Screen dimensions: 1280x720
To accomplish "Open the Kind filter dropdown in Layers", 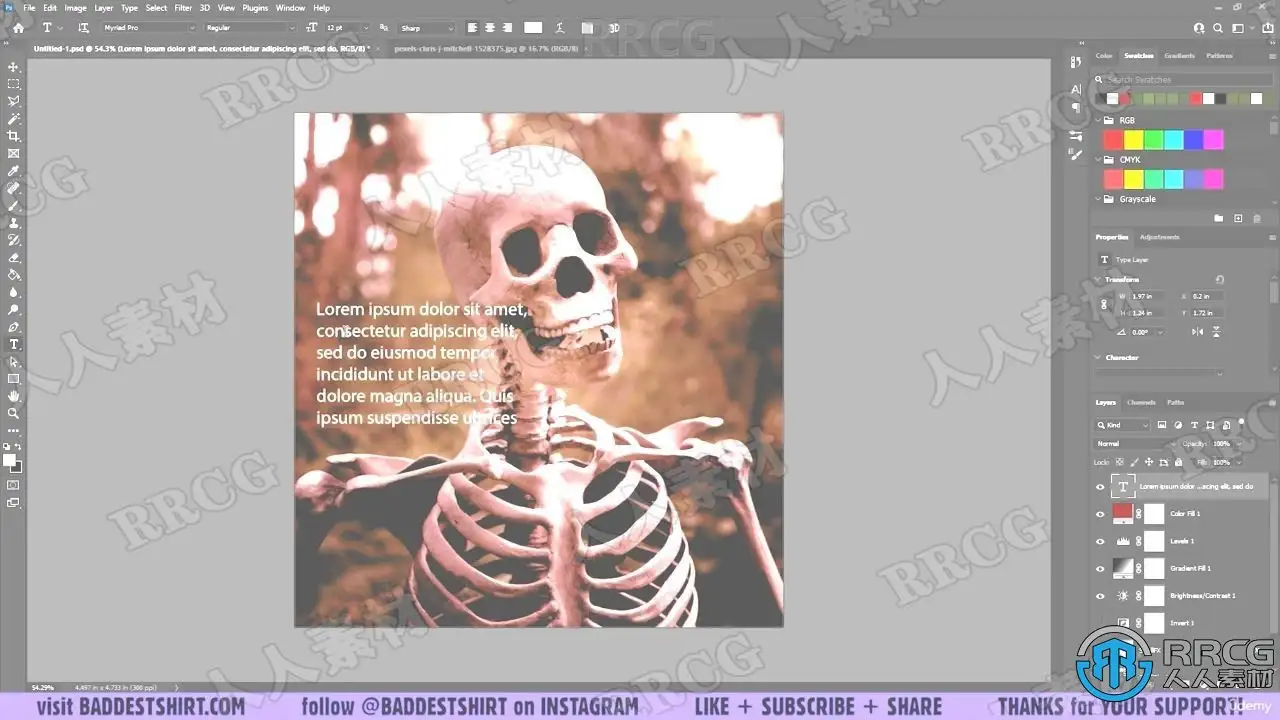I will click(1124, 425).
